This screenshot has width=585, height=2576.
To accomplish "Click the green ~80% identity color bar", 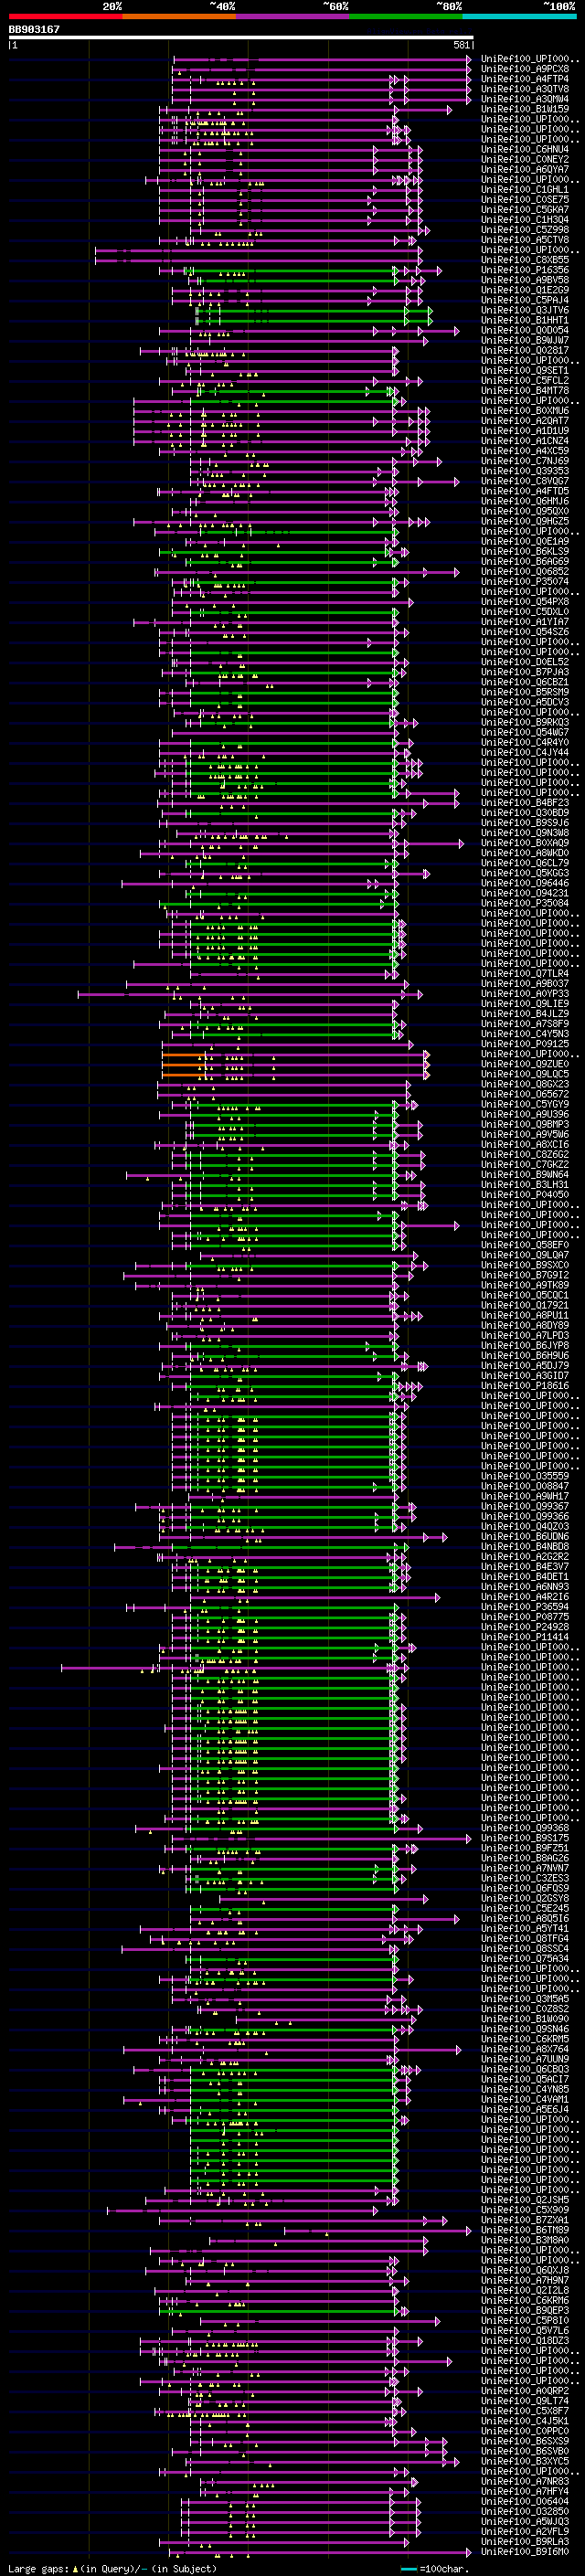I will 406,16.
